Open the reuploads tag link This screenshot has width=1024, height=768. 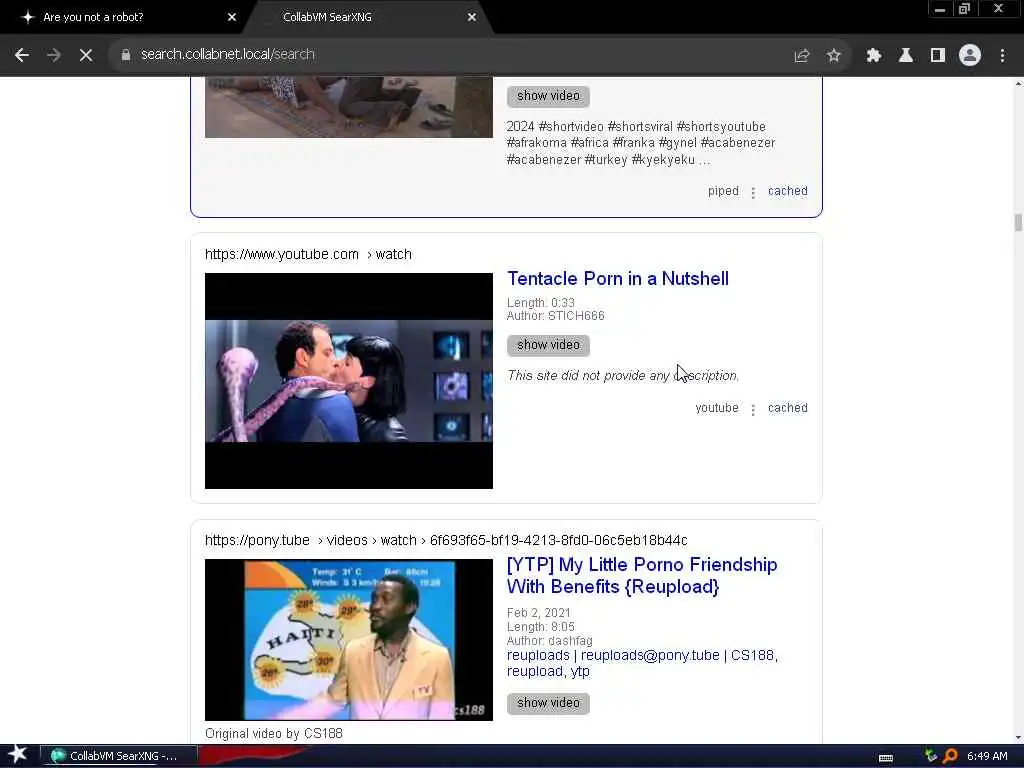(x=538, y=655)
